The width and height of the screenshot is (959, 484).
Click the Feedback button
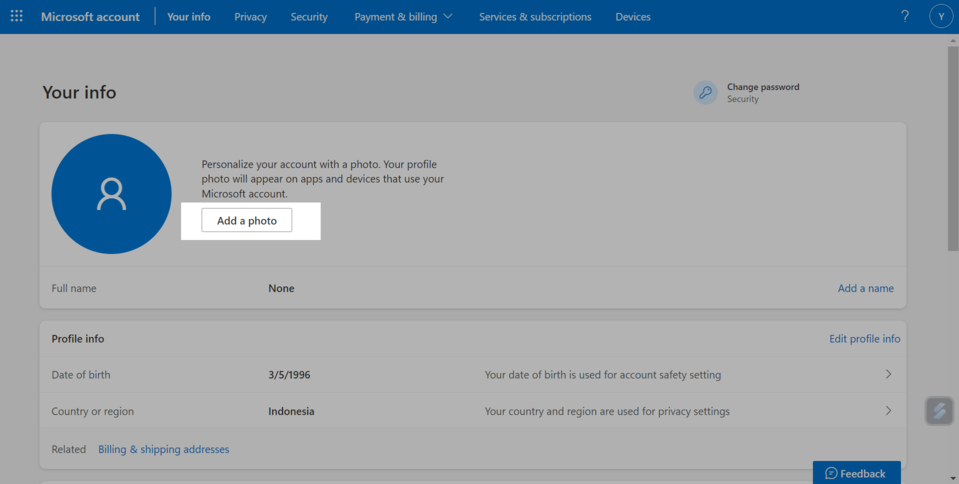[x=856, y=473]
